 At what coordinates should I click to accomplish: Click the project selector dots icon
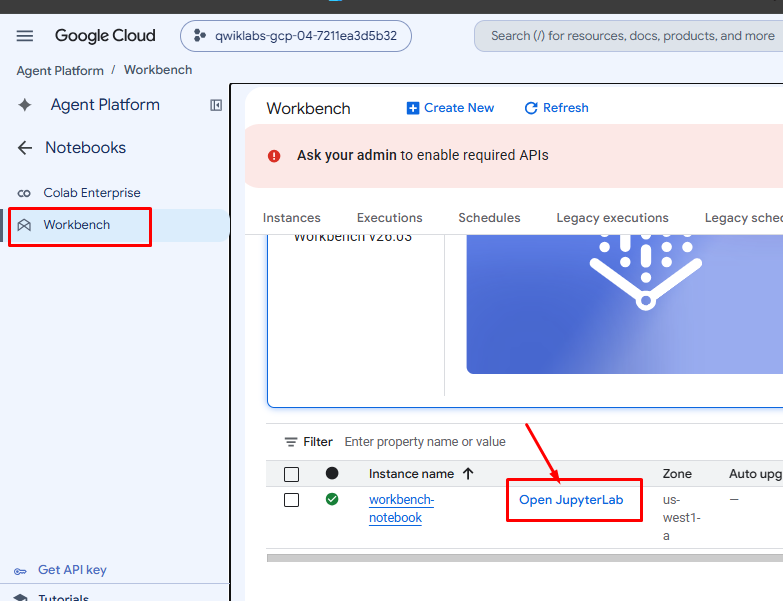200,36
